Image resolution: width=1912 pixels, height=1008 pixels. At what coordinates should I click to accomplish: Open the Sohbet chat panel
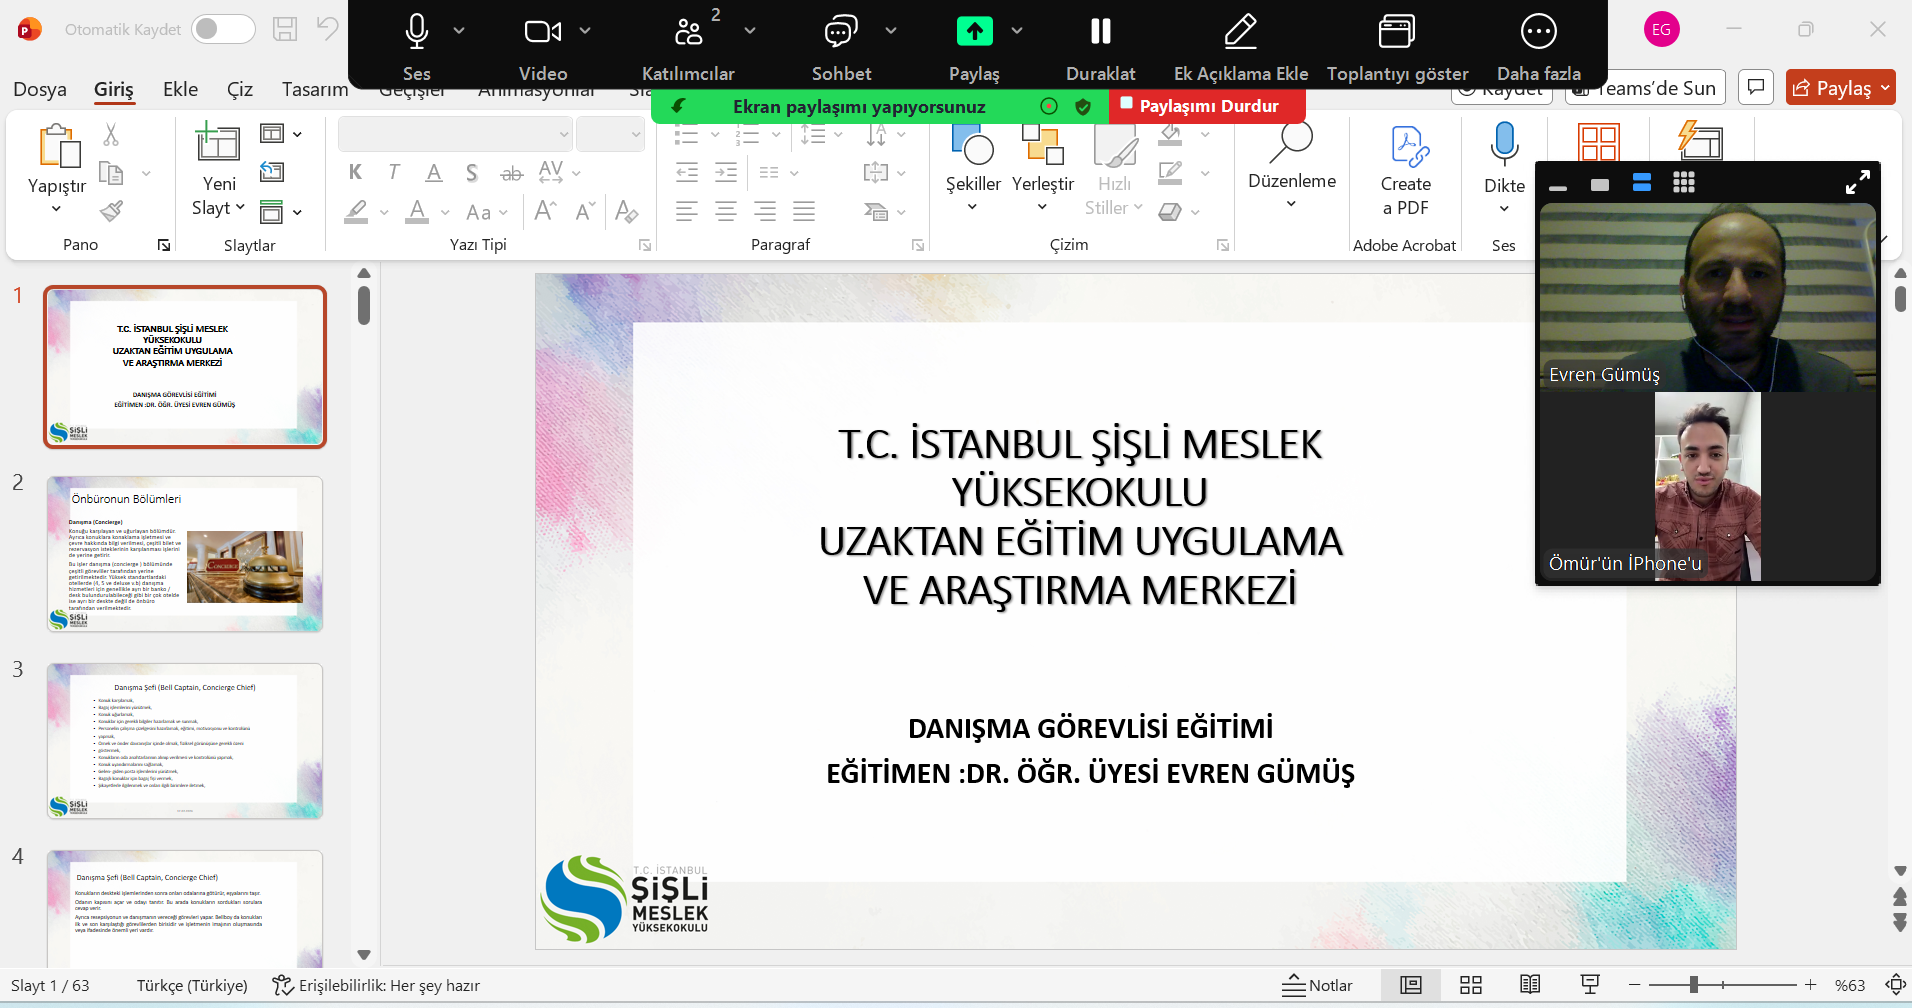click(840, 33)
